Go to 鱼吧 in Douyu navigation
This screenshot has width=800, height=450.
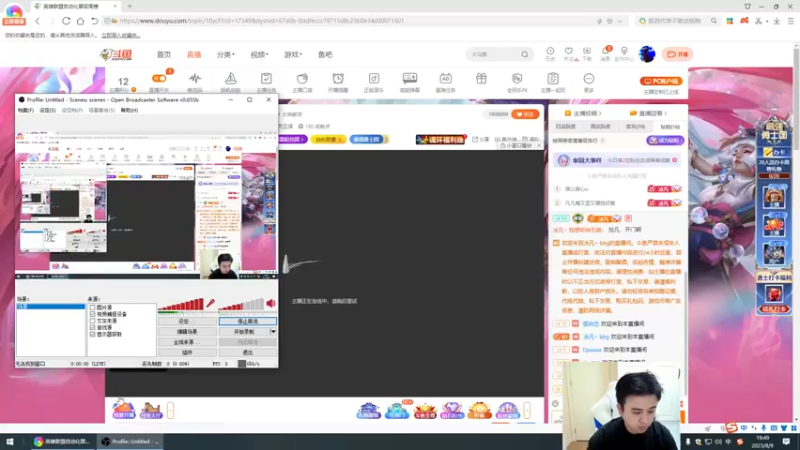click(x=325, y=55)
